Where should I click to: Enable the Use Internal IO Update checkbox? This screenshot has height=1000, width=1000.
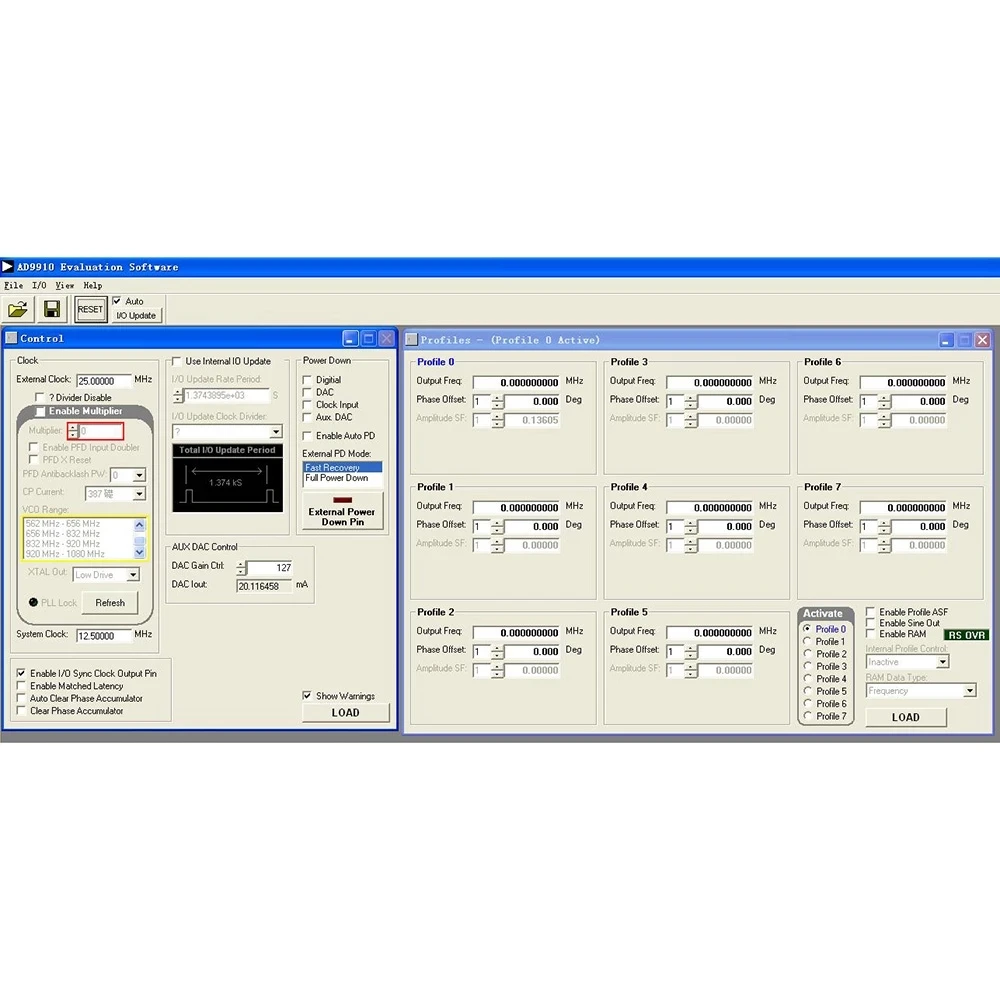[x=177, y=361]
